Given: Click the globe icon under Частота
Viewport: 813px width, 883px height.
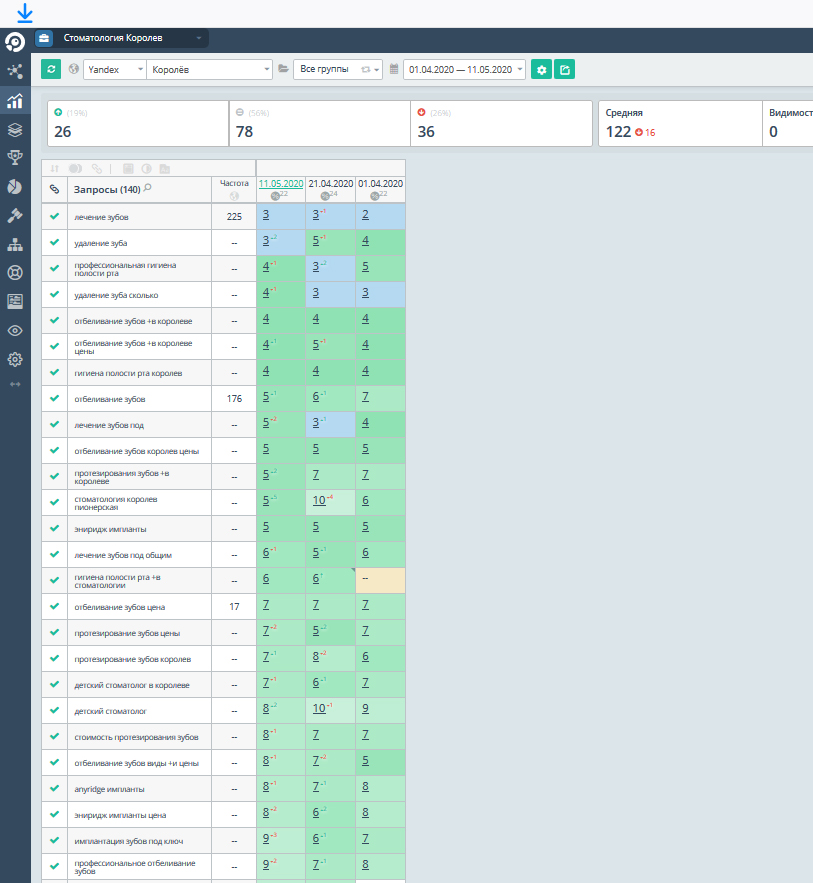Looking at the screenshot, I should [x=234, y=196].
